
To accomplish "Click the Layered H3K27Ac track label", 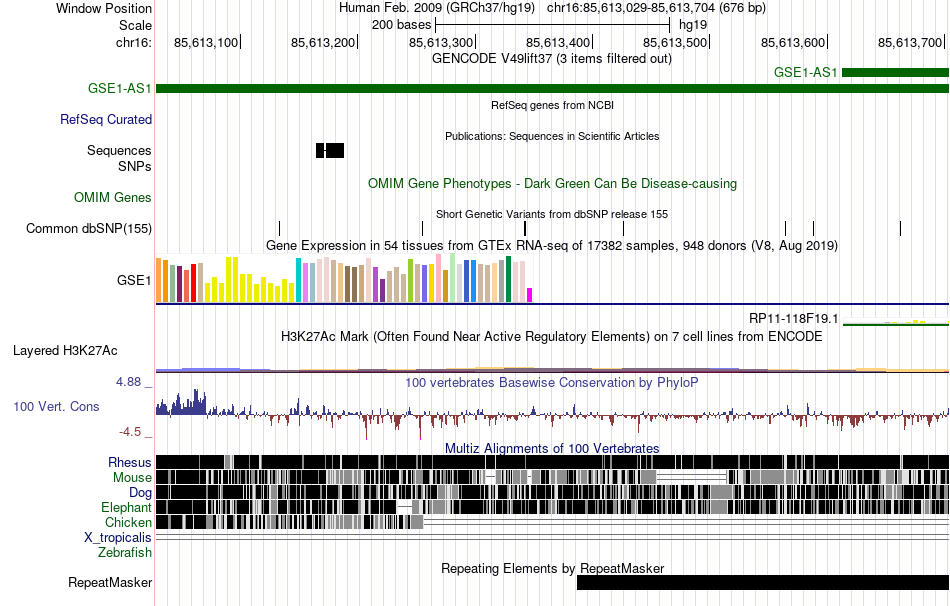I will pyautogui.click(x=65, y=351).
